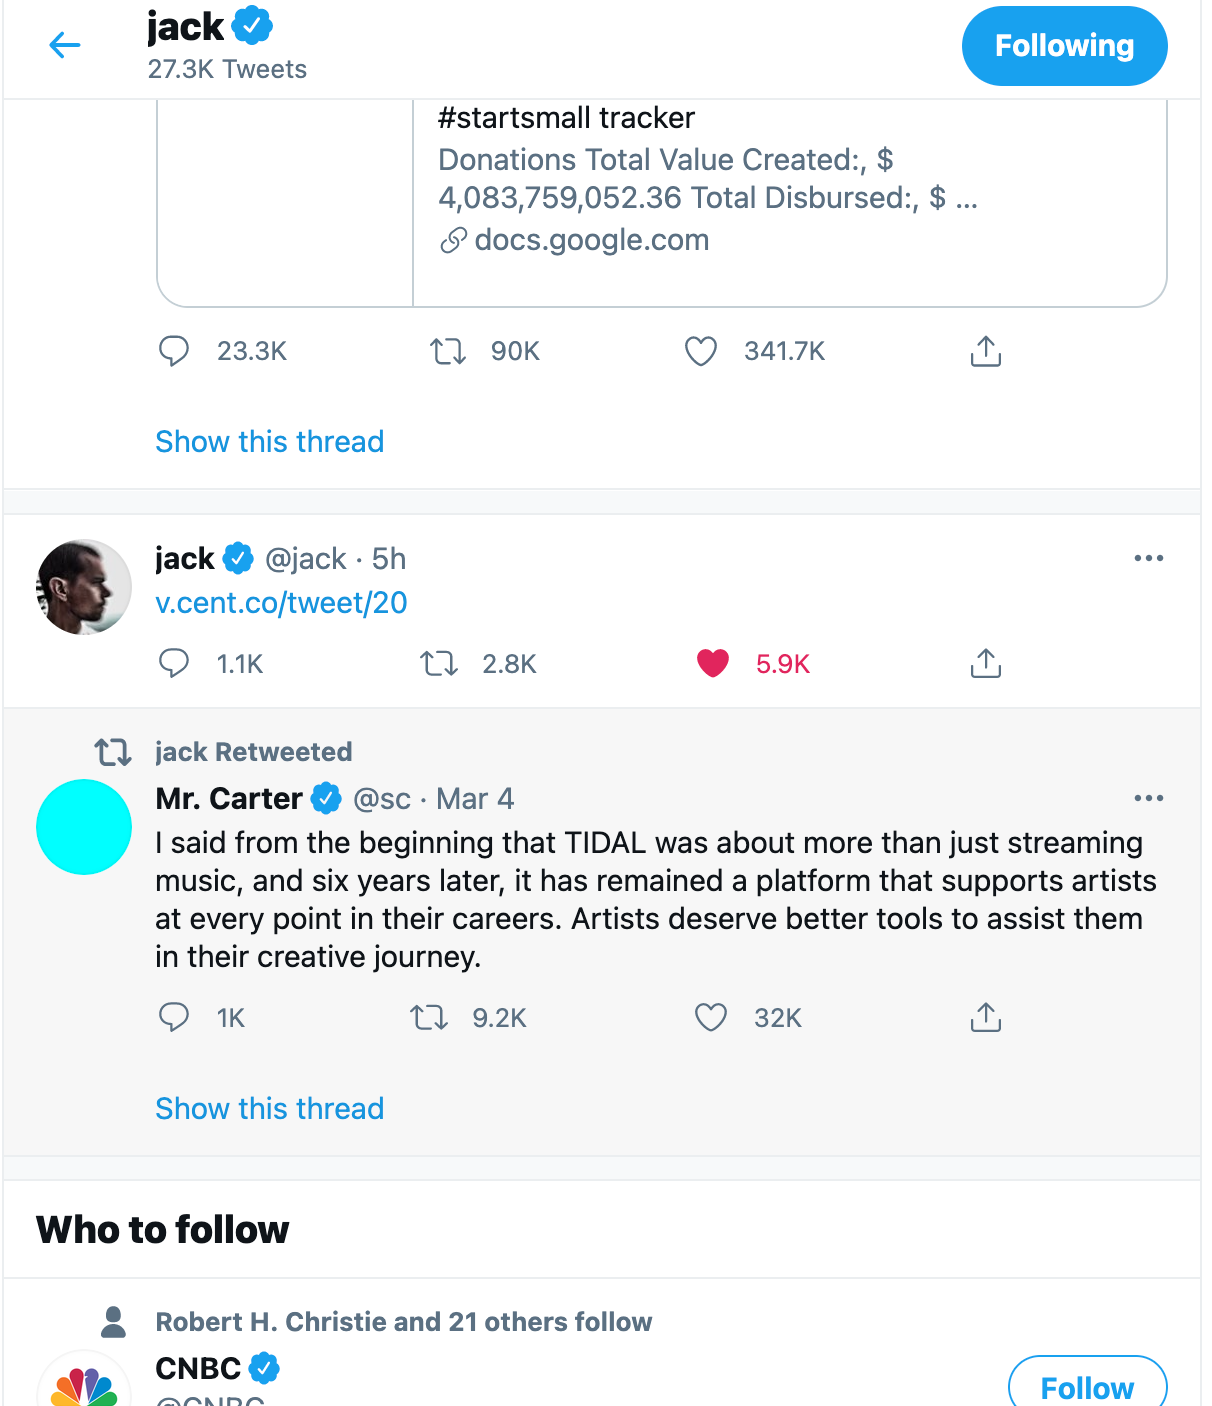
Task: Unlike jack's v.cent.co tweet
Action: pos(713,663)
